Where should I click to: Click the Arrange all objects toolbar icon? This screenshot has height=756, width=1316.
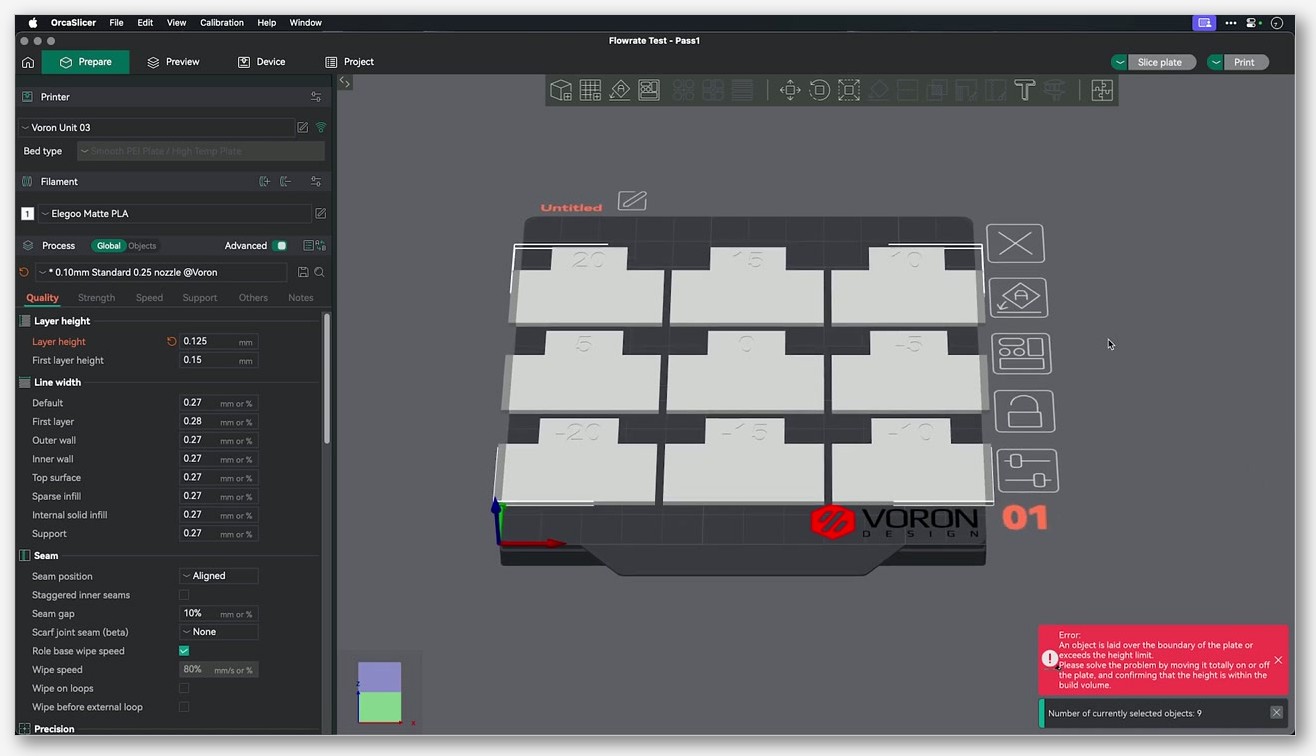pos(649,91)
